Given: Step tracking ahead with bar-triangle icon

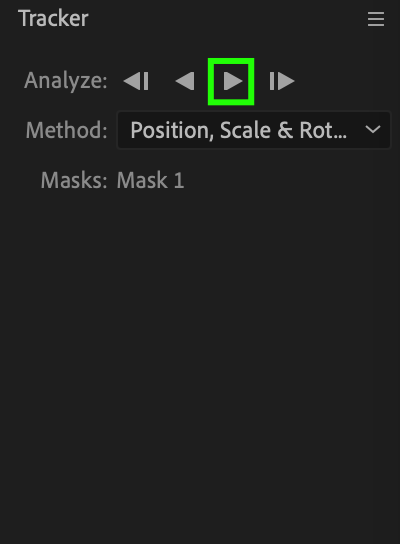Looking at the screenshot, I should [282, 82].
